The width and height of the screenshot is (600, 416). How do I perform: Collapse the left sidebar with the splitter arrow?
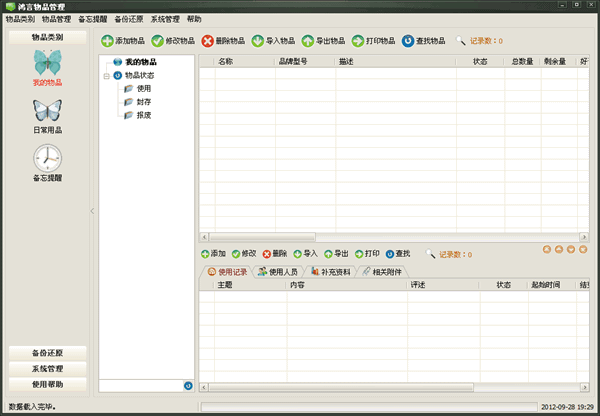pos(92,211)
